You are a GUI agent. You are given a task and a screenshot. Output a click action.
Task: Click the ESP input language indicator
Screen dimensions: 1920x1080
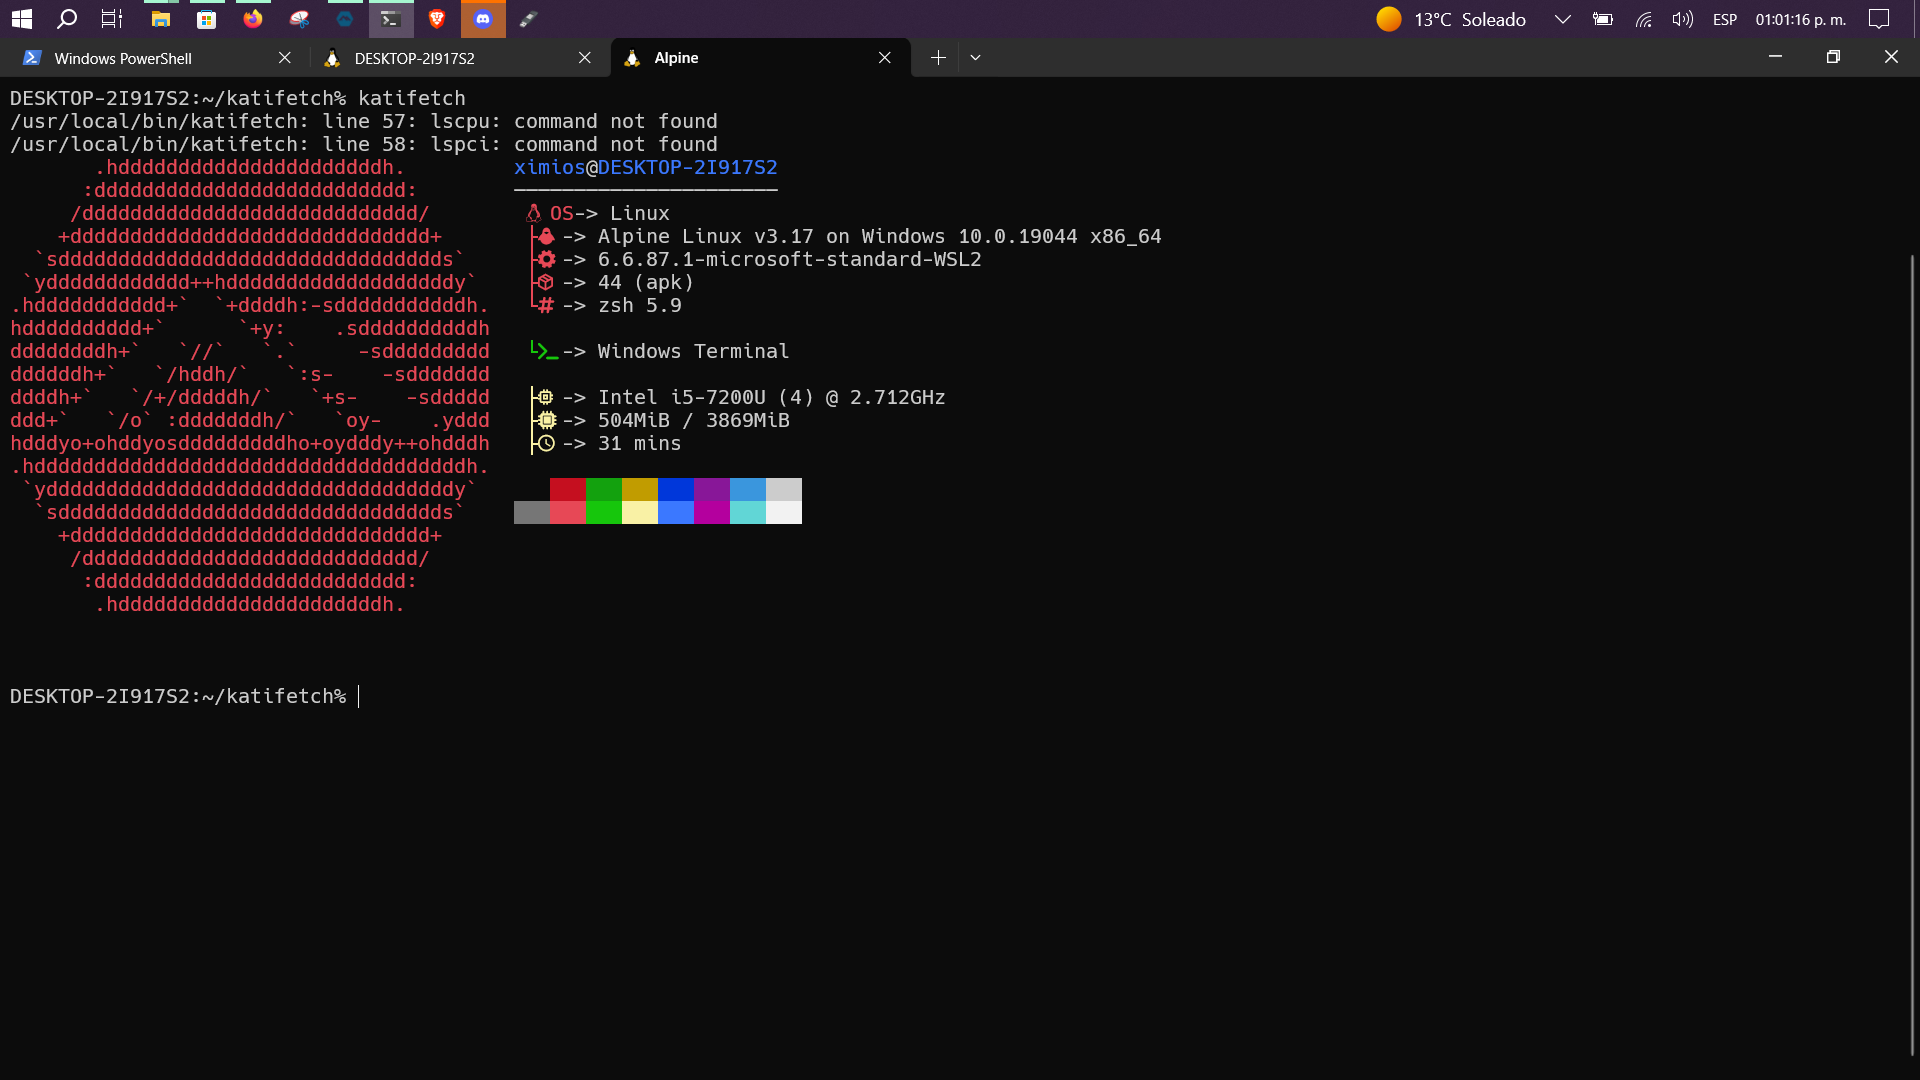(x=1724, y=19)
